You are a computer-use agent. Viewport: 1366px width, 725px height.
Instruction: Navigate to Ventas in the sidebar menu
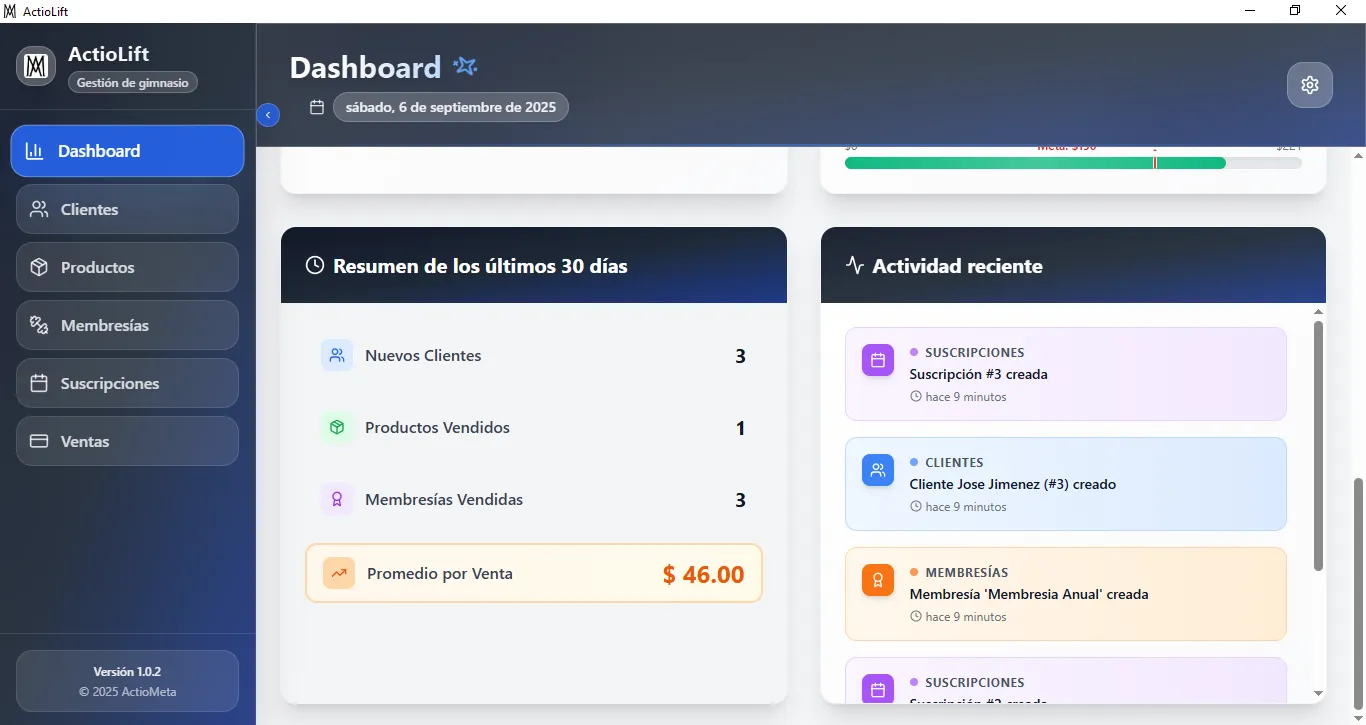(127, 441)
